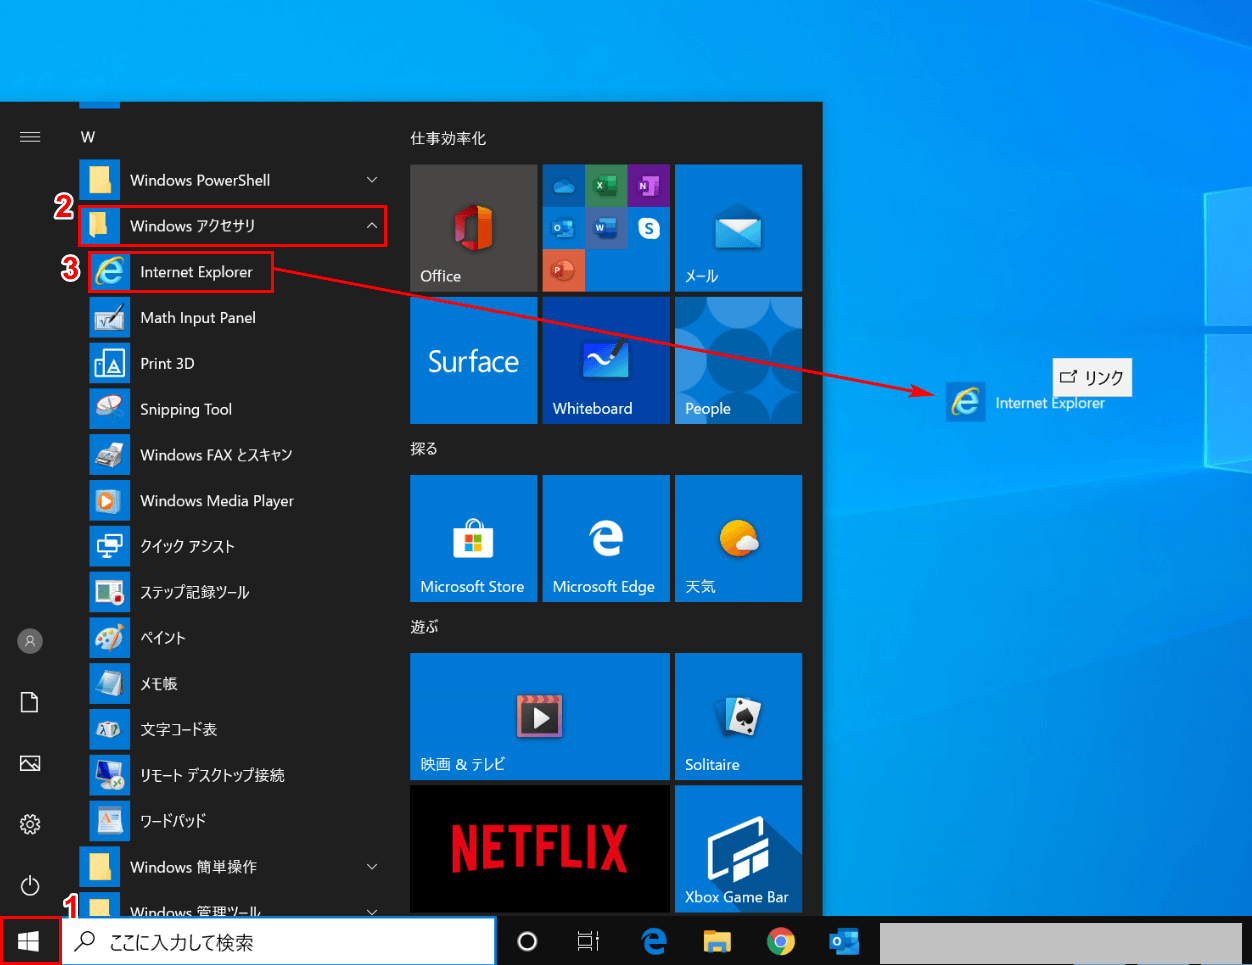The image size is (1252, 965).
Task: Open Outlook from the taskbar
Action: point(844,941)
